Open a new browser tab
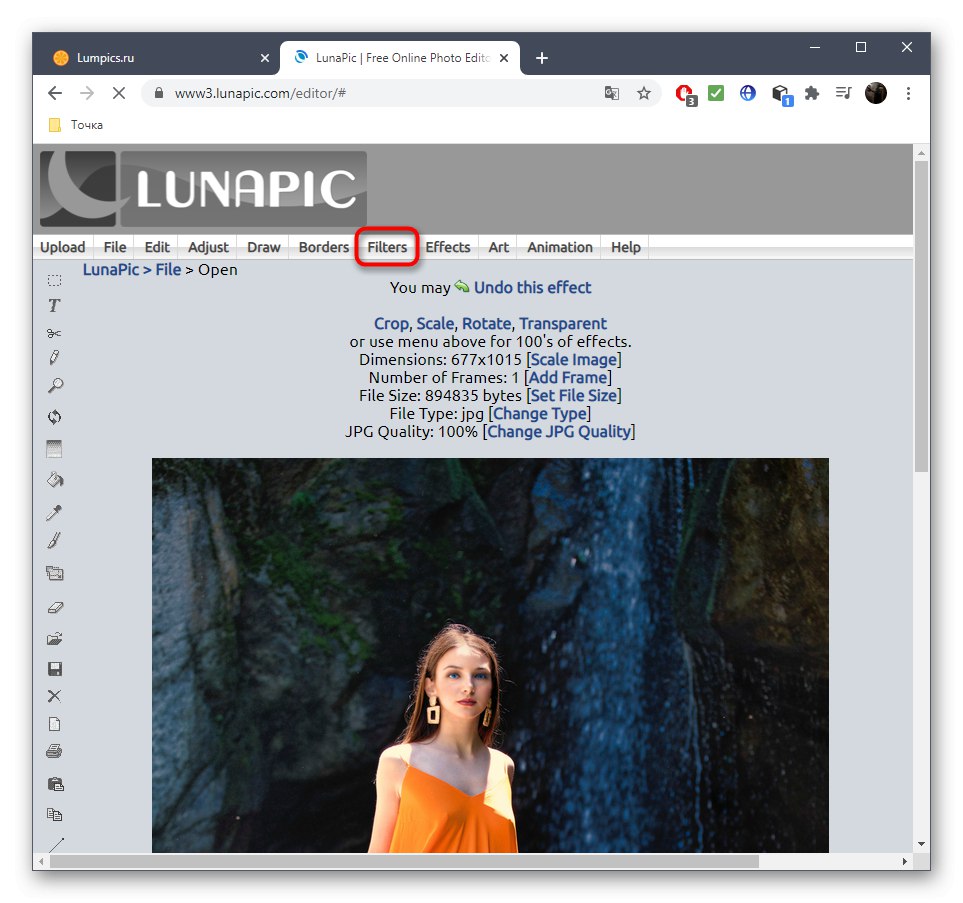This screenshot has height=903, width=963. point(542,58)
